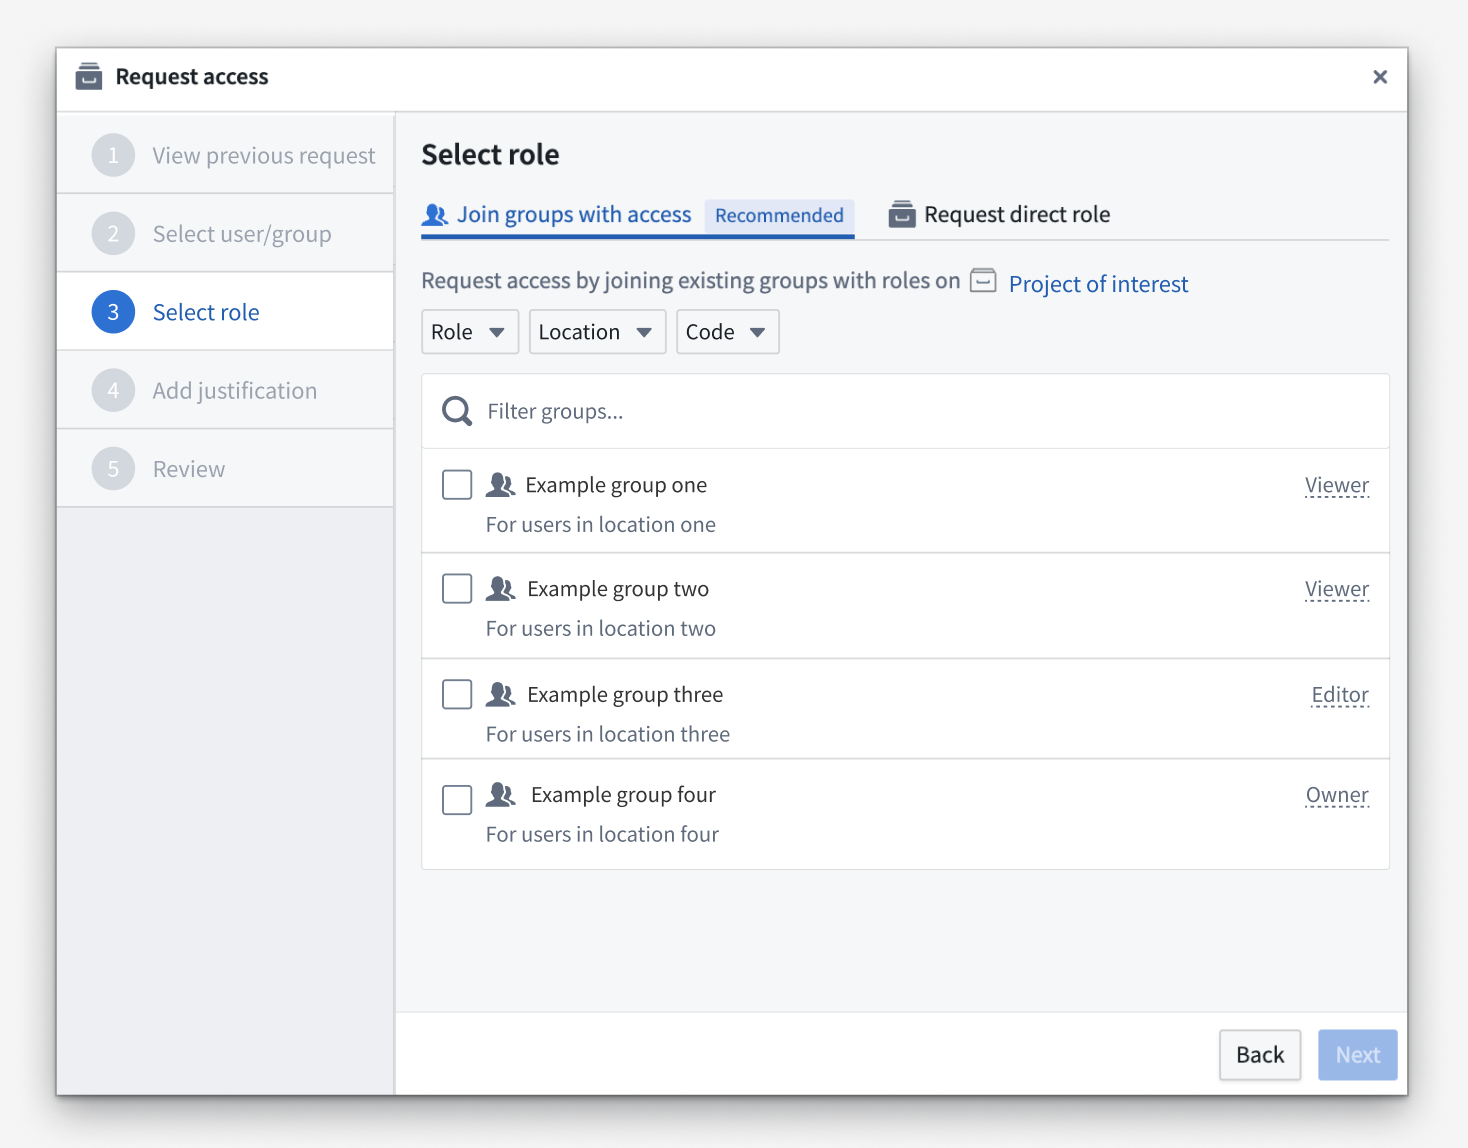Click the magnifier search icon in filter bar

(457, 411)
